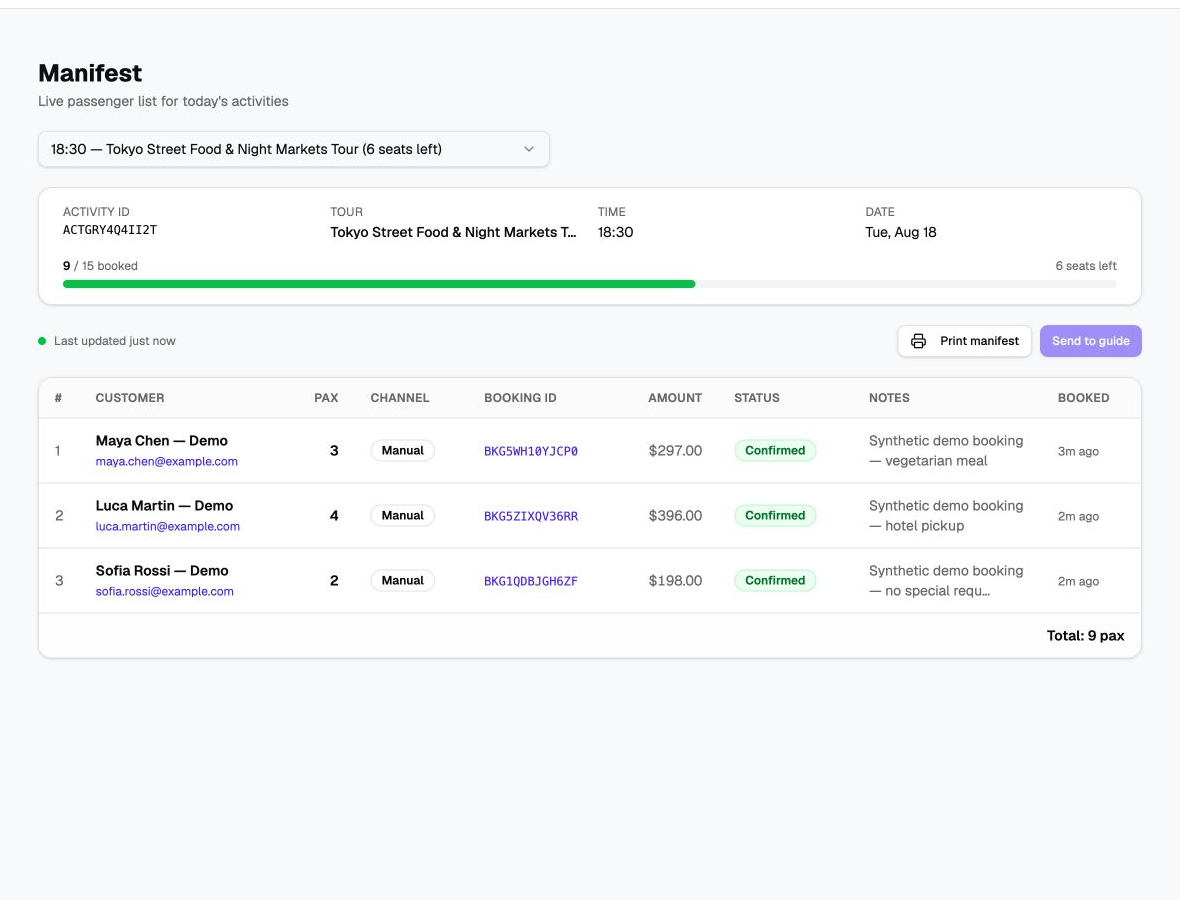This screenshot has width=1180, height=900.
Task: Click the printer icon in Print manifest
Action: coord(918,341)
